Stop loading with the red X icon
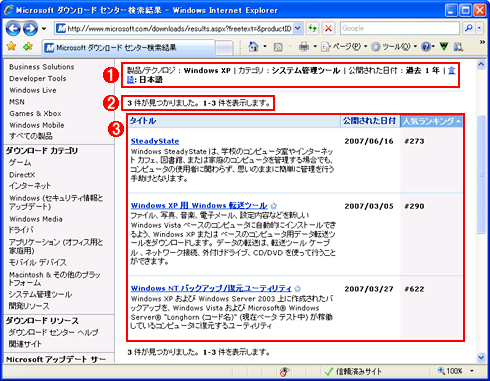The image size is (490, 381). 328,29
